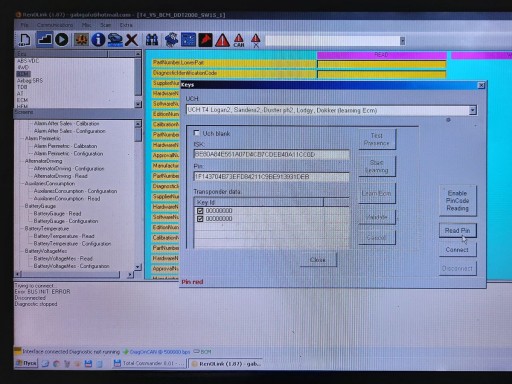Image resolution: width=512 pixels, height=384 pixels.
Task: Click the Pin input field
Action: coord(271,177)
